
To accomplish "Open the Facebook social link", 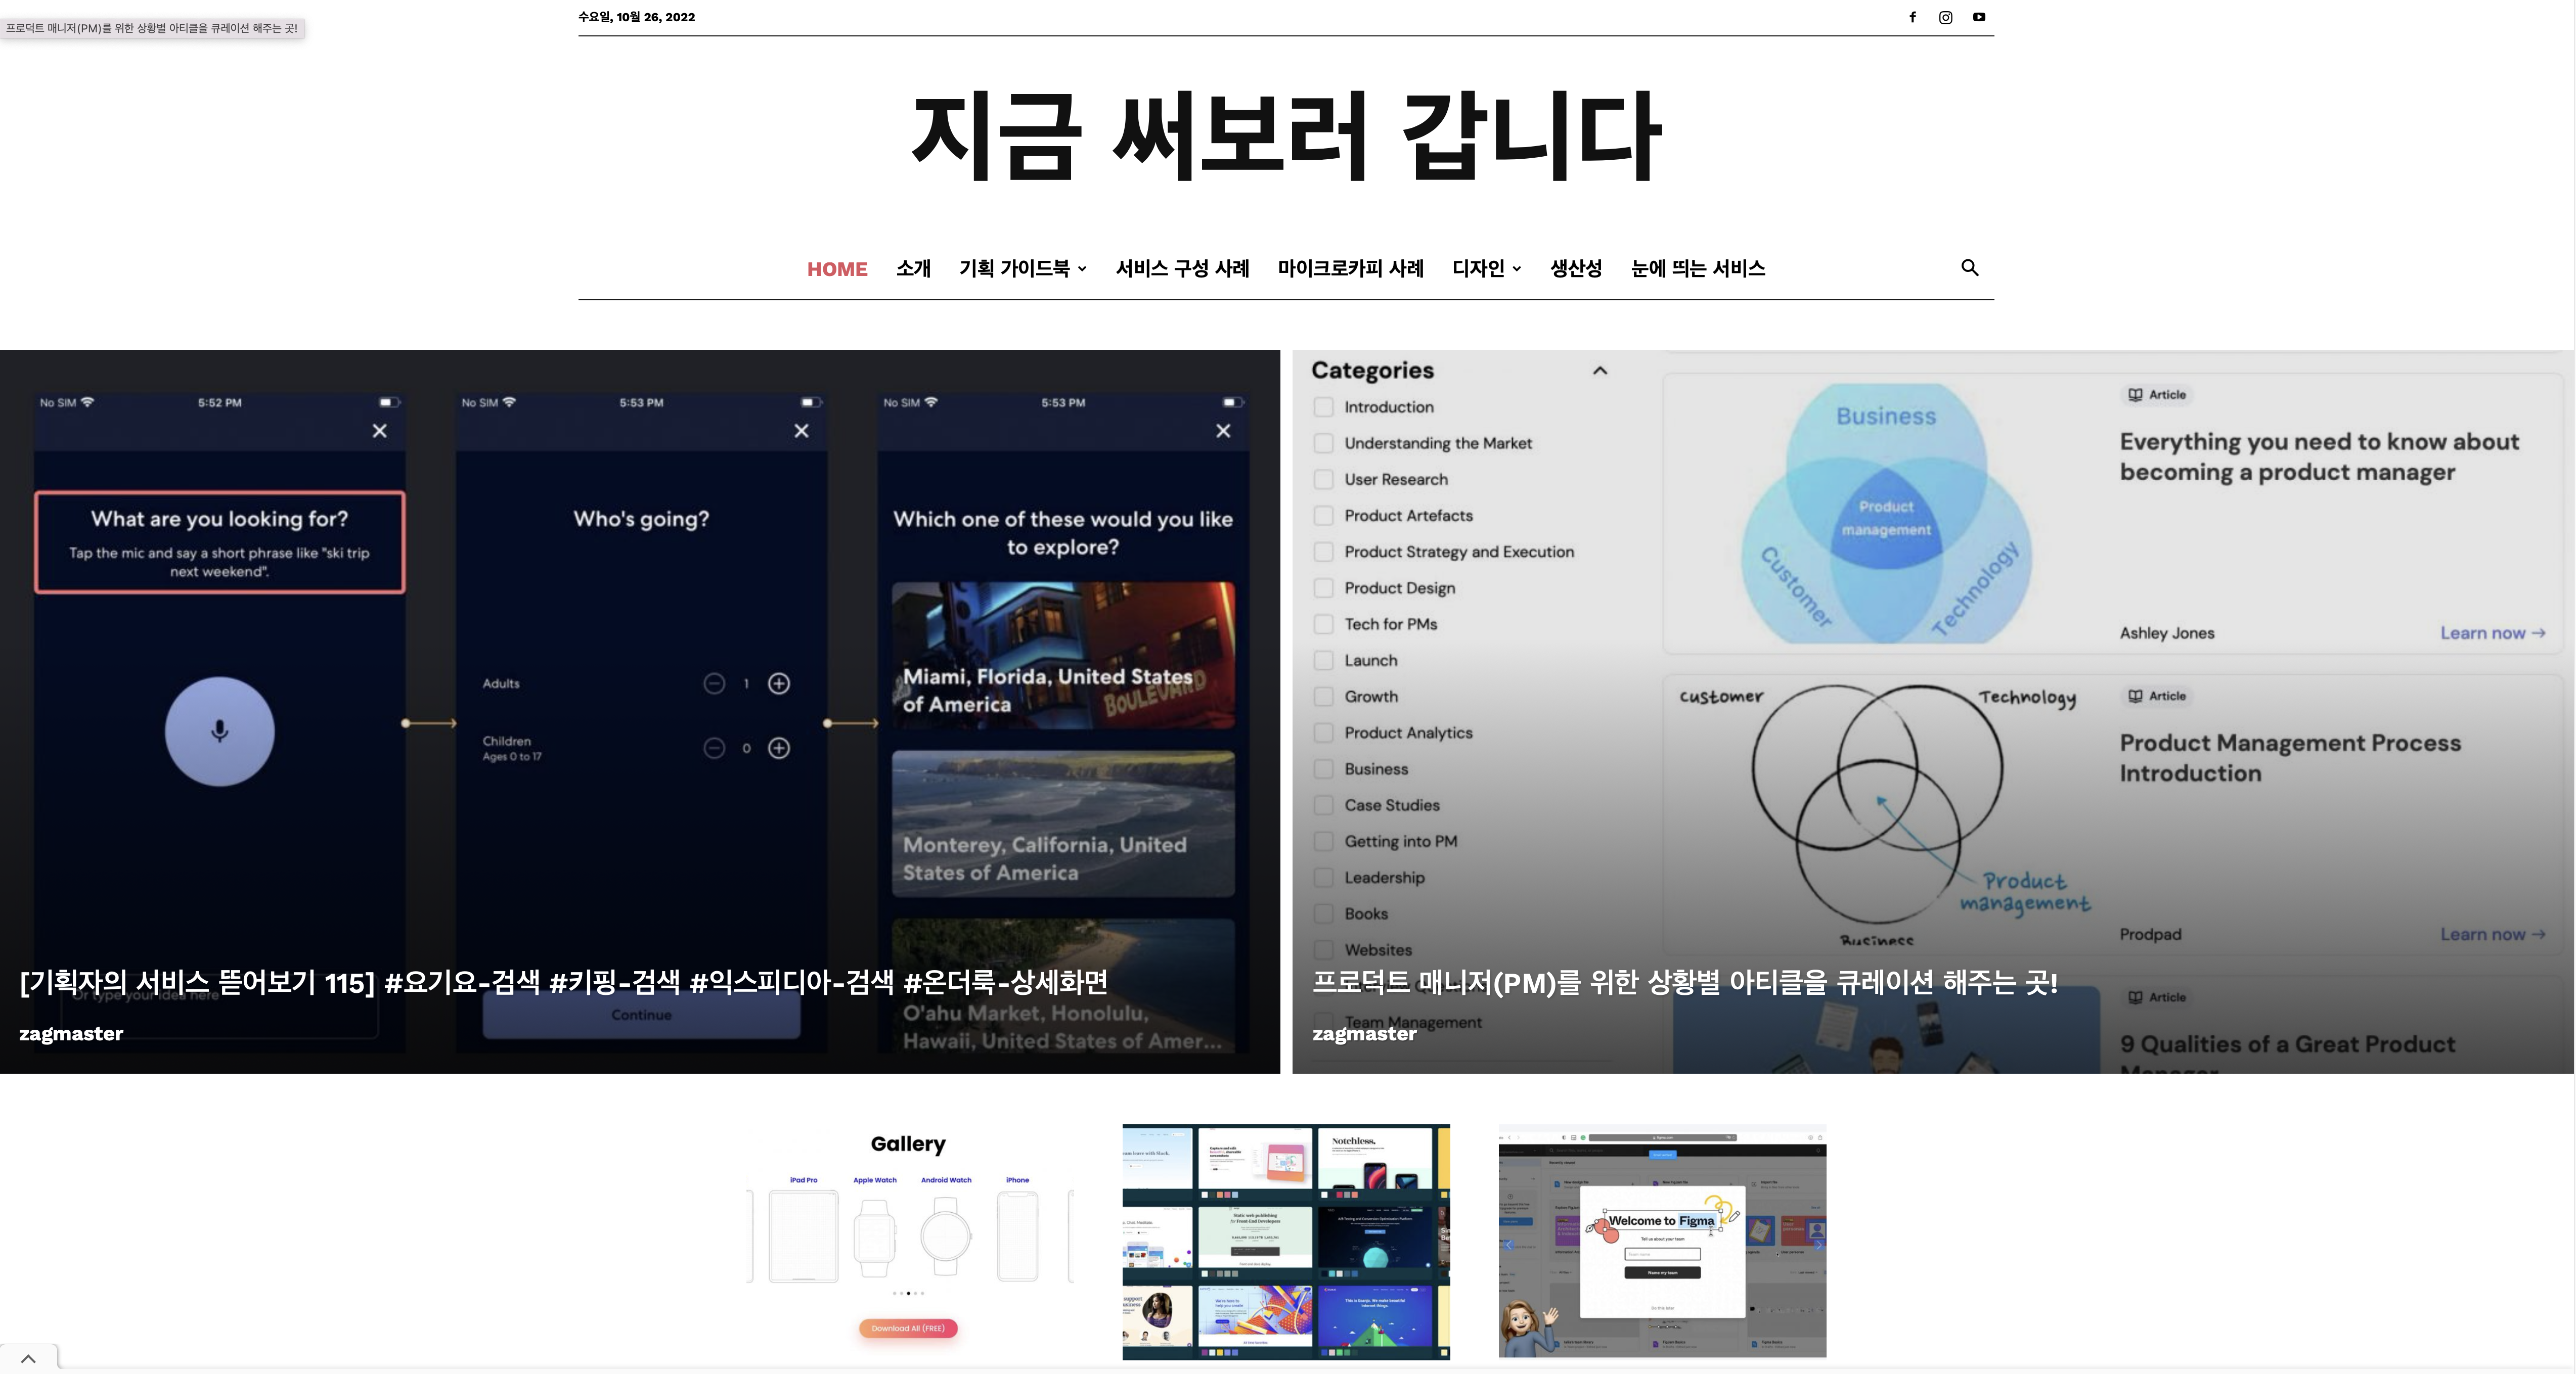I will click(1912, 17).
